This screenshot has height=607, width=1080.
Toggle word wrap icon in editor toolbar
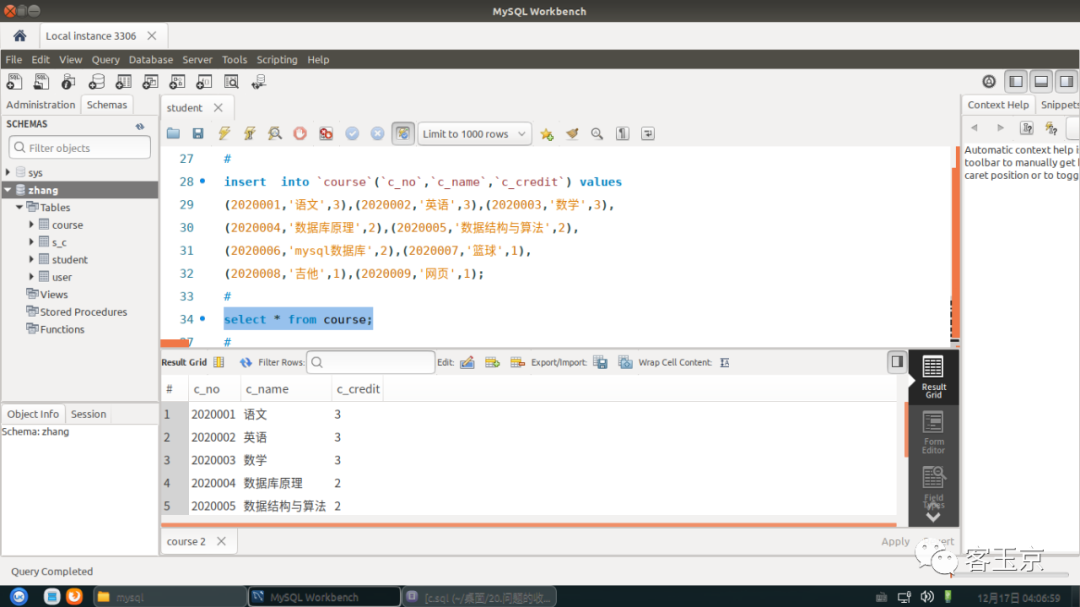pyautogui.click(x=648, y=134)
